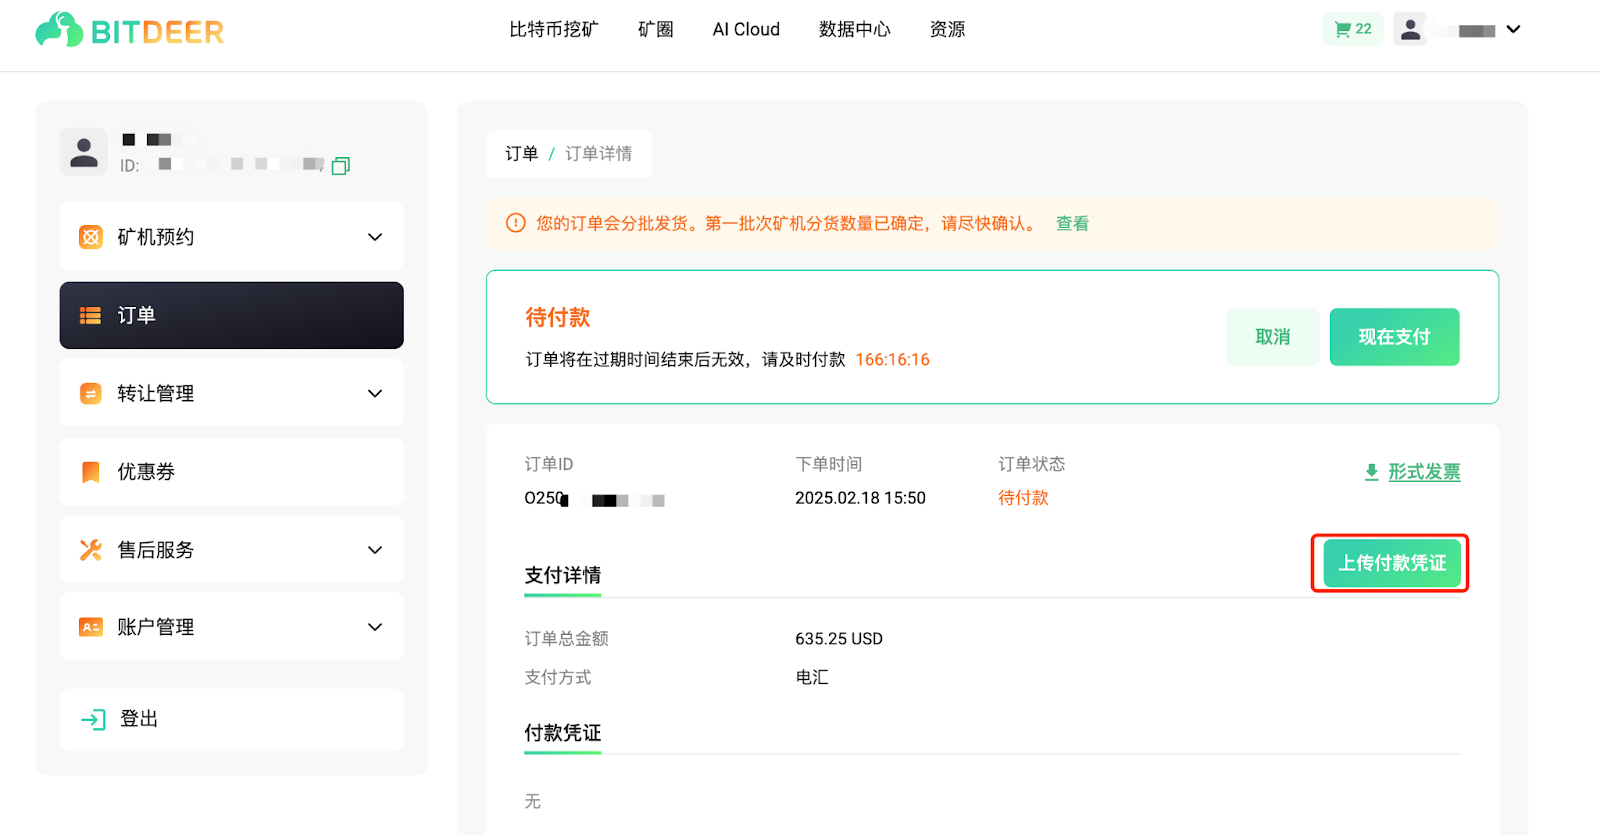Click the order total 635.25 USD
This screenshot has width=1600, height=835.
pyautogui.click(x=839, y=639)
